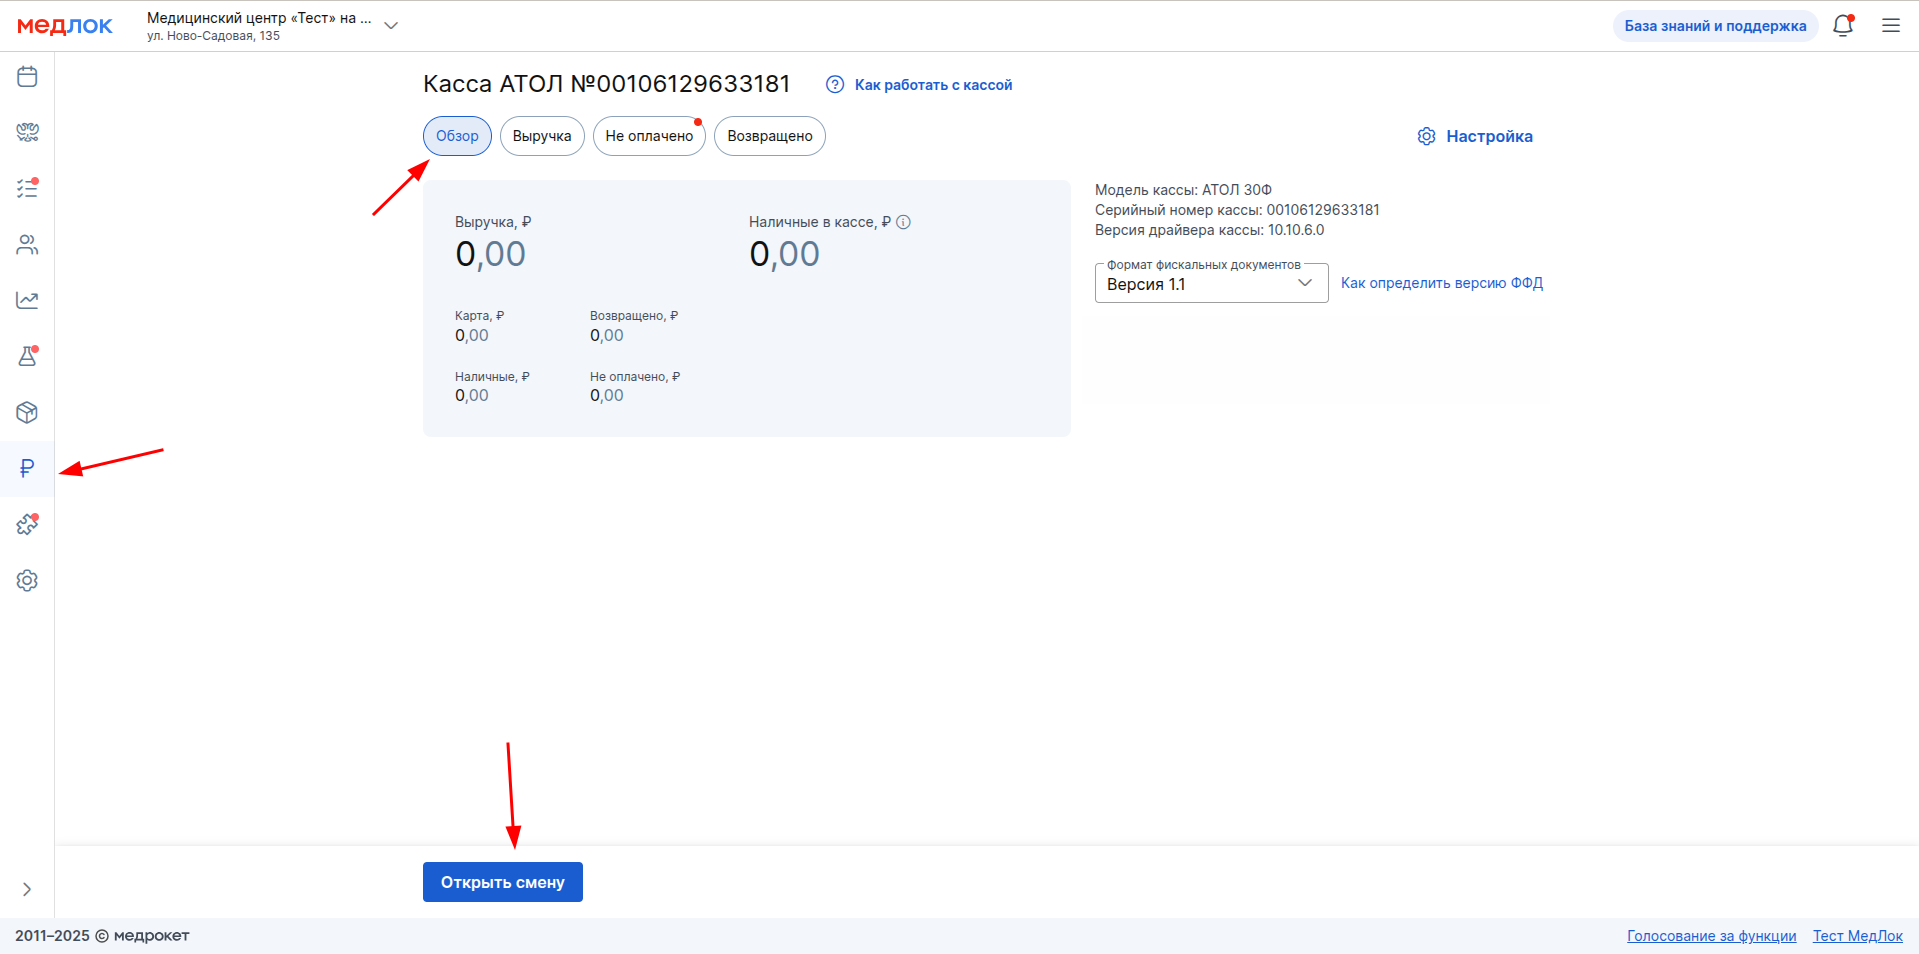The width and height of the screenshot is (1919, 954).
Task: Switch to the Не оплачено tab
Action: pyautogui.click(x=649, y=136)
